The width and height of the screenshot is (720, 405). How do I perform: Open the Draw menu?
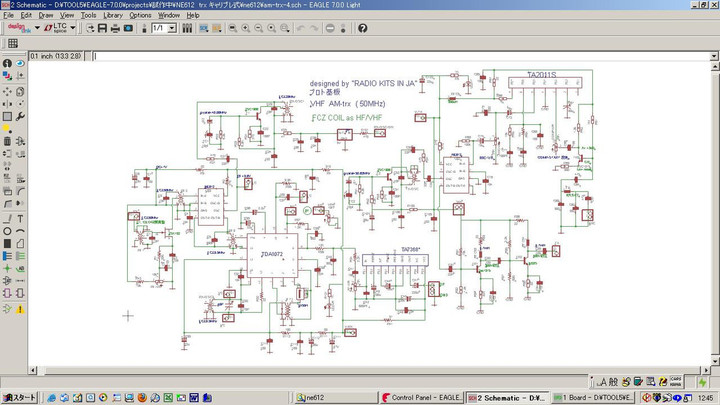pyautogui.click(x=46, y=15)
